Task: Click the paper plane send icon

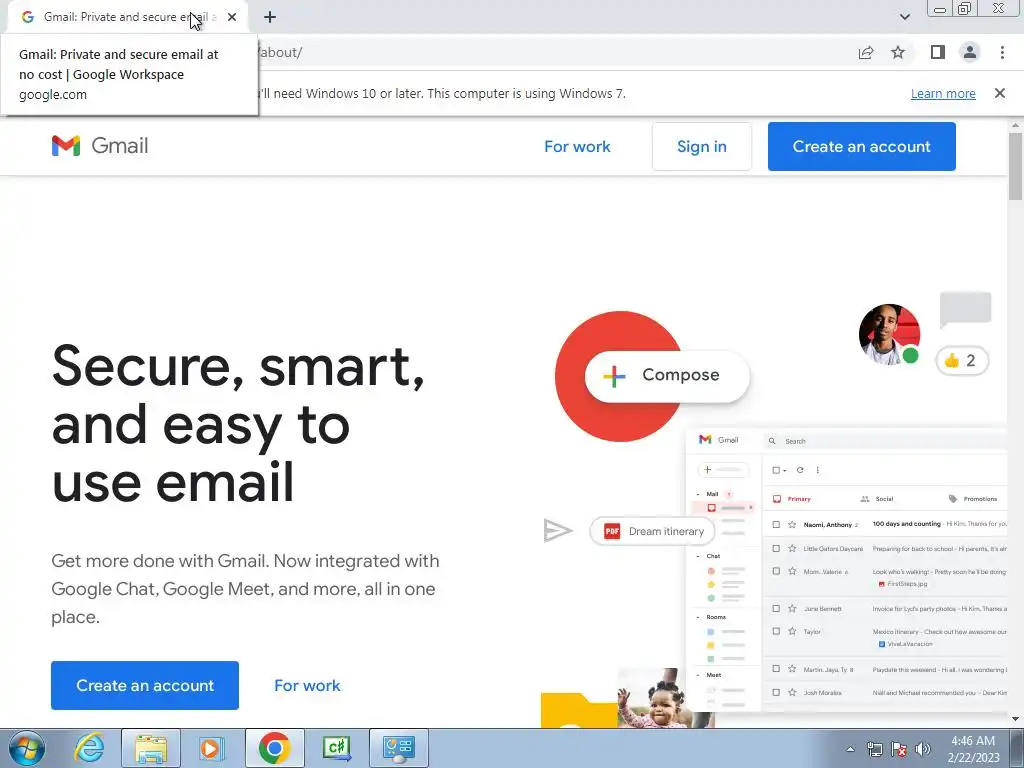Action: click(x=558, y=530)
